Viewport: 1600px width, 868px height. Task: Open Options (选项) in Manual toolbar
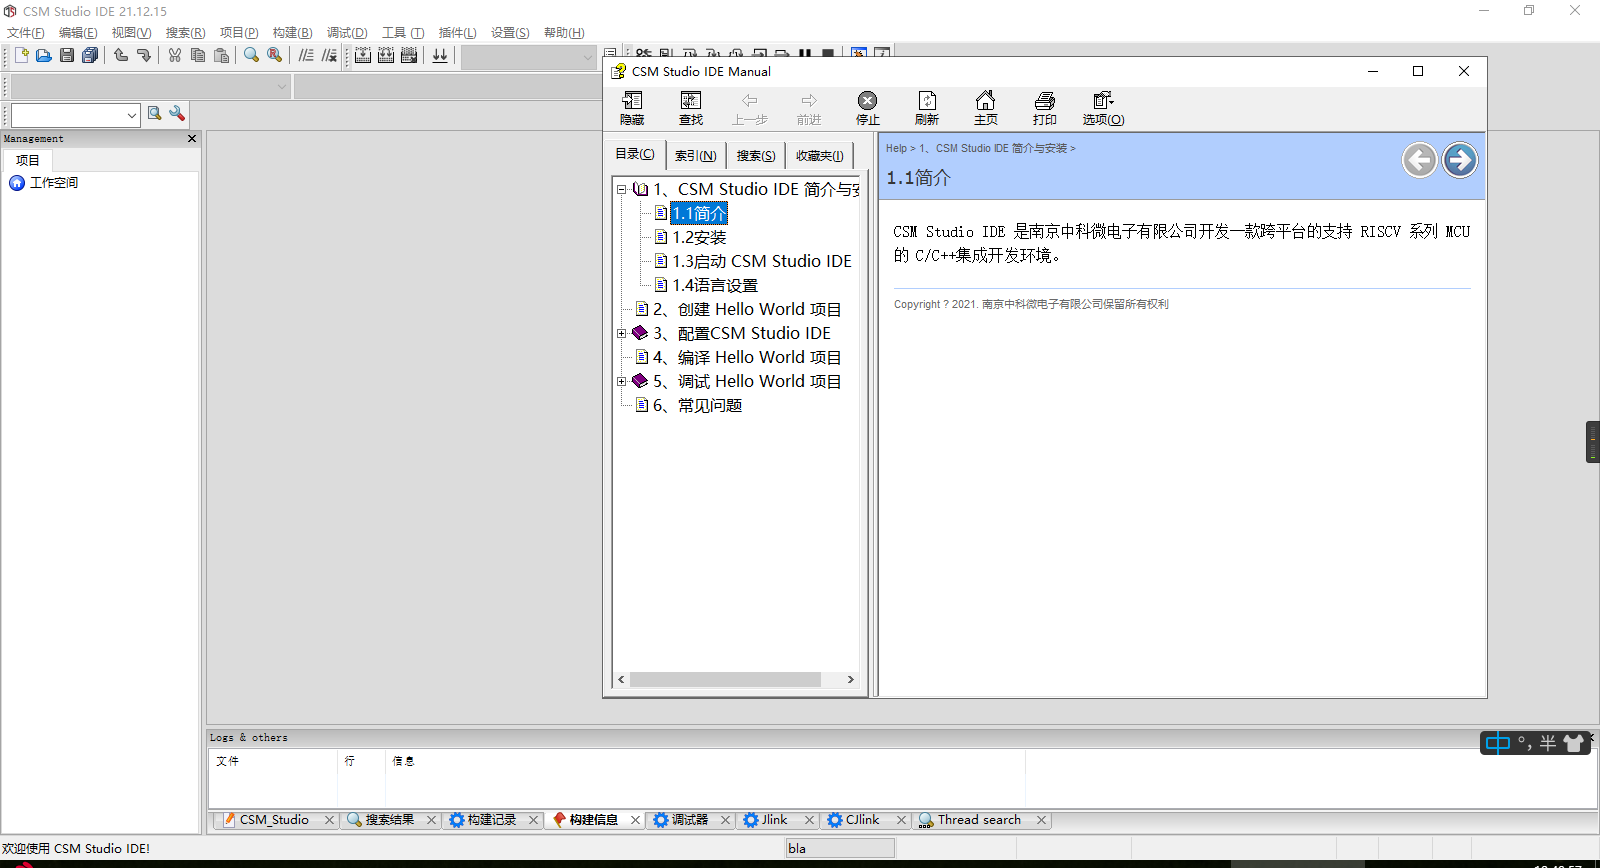pyautogui.click(x=1103, y=108)
